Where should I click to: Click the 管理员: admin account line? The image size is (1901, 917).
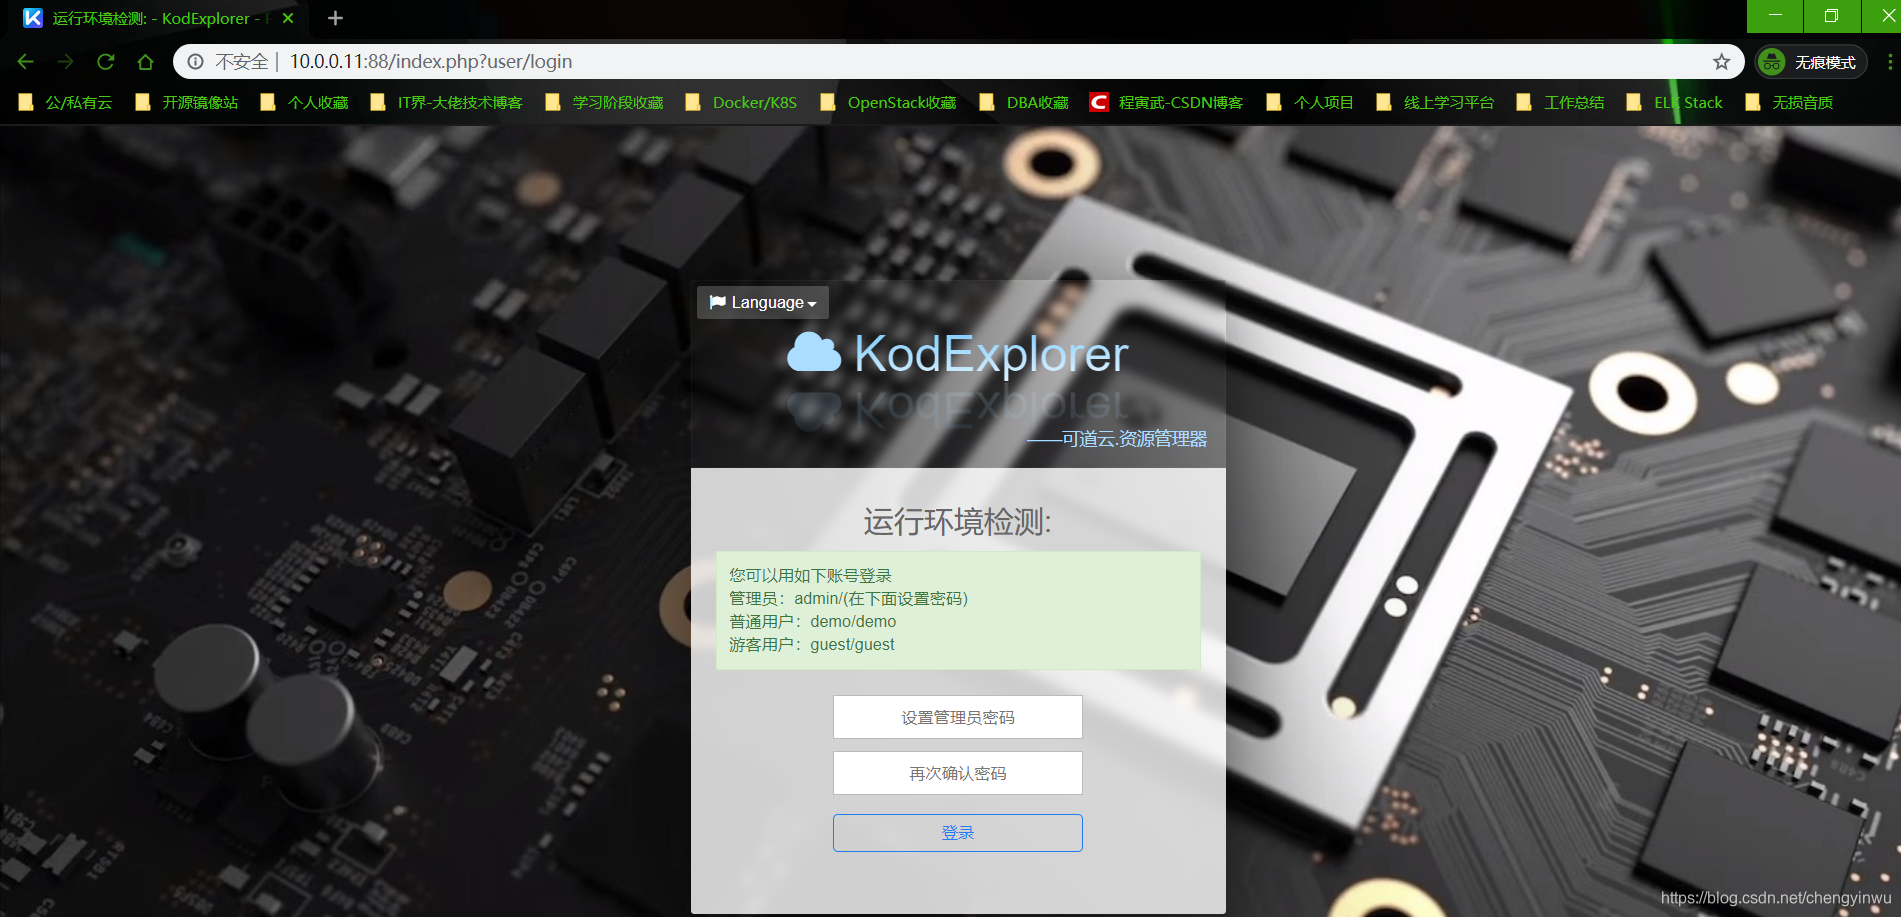click(x=848, y=598)
